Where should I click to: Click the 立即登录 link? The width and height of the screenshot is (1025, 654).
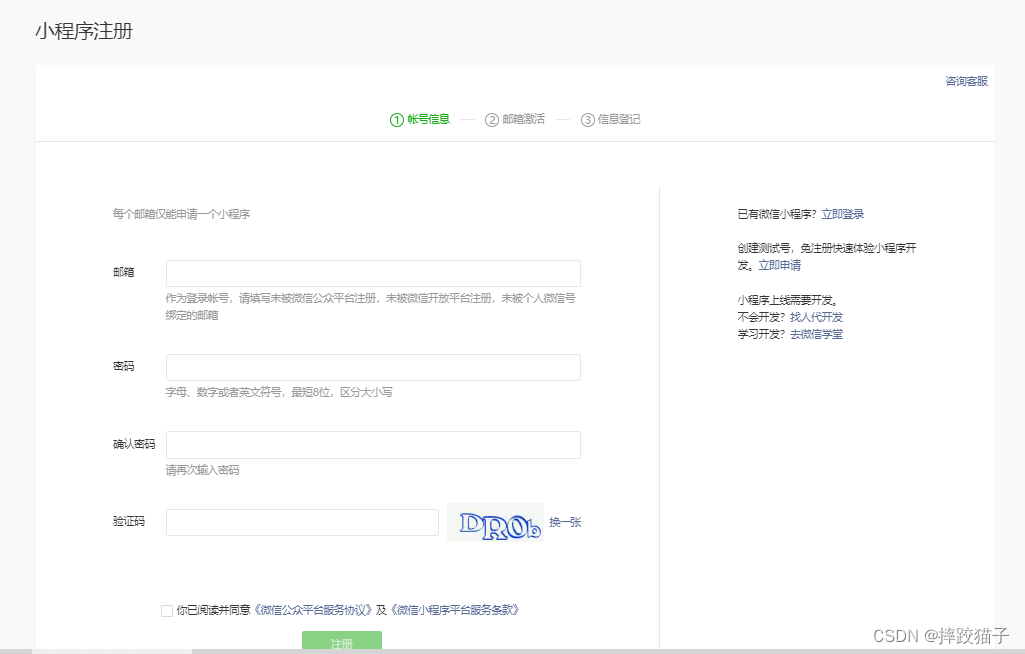pyautogui.click(x=843, y=214)
